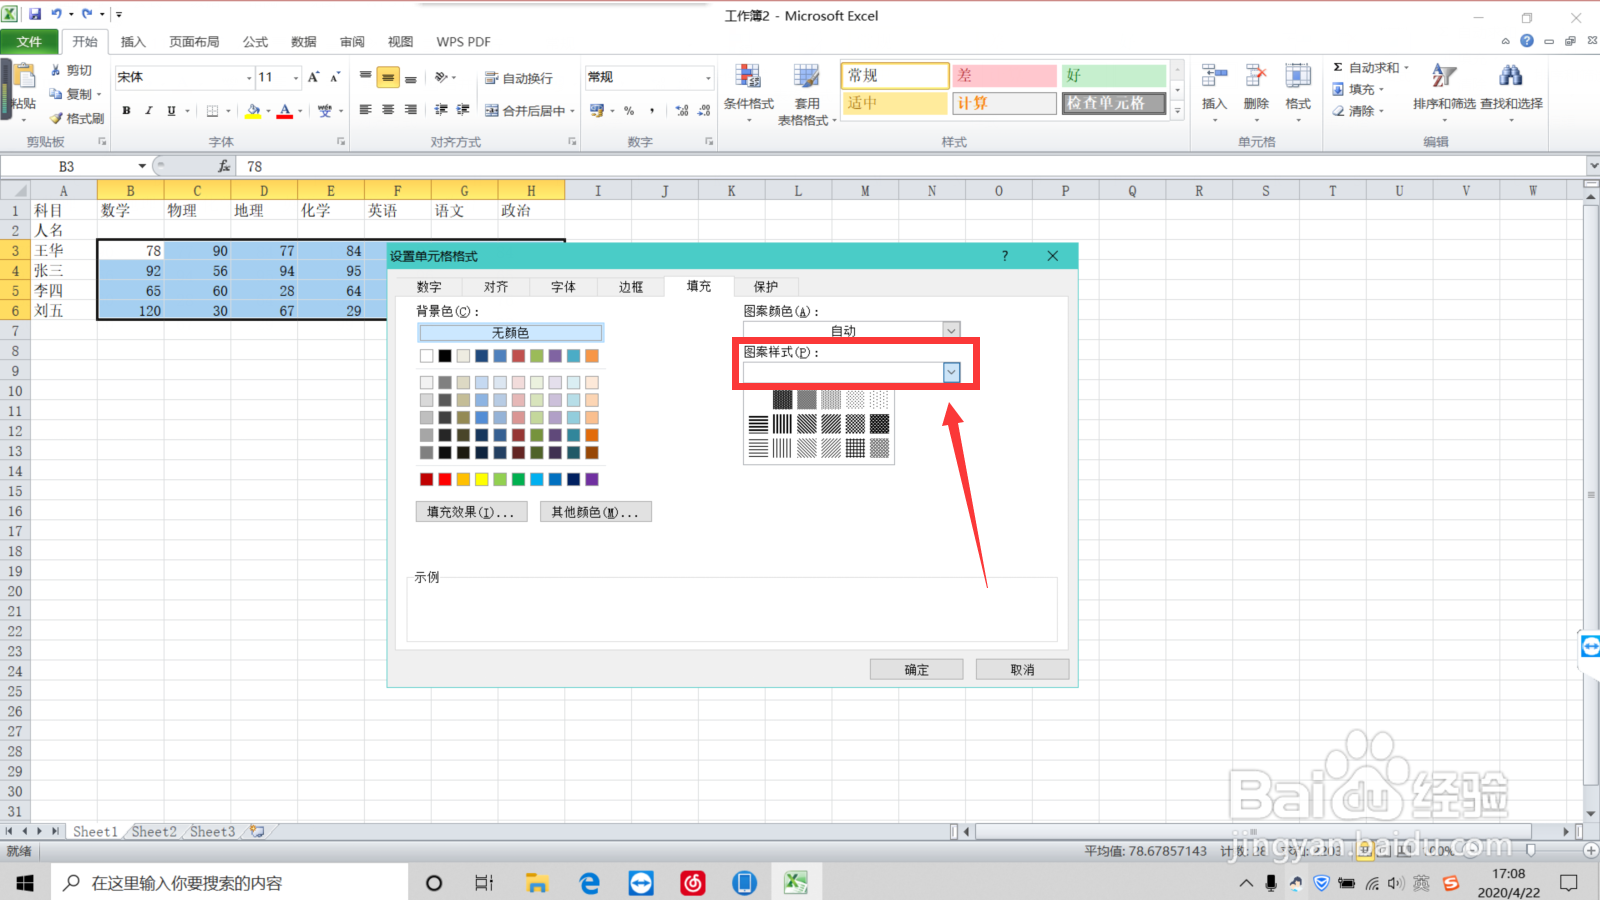Click the increase indent icon
1600x900 pixels.
point(463,110)
